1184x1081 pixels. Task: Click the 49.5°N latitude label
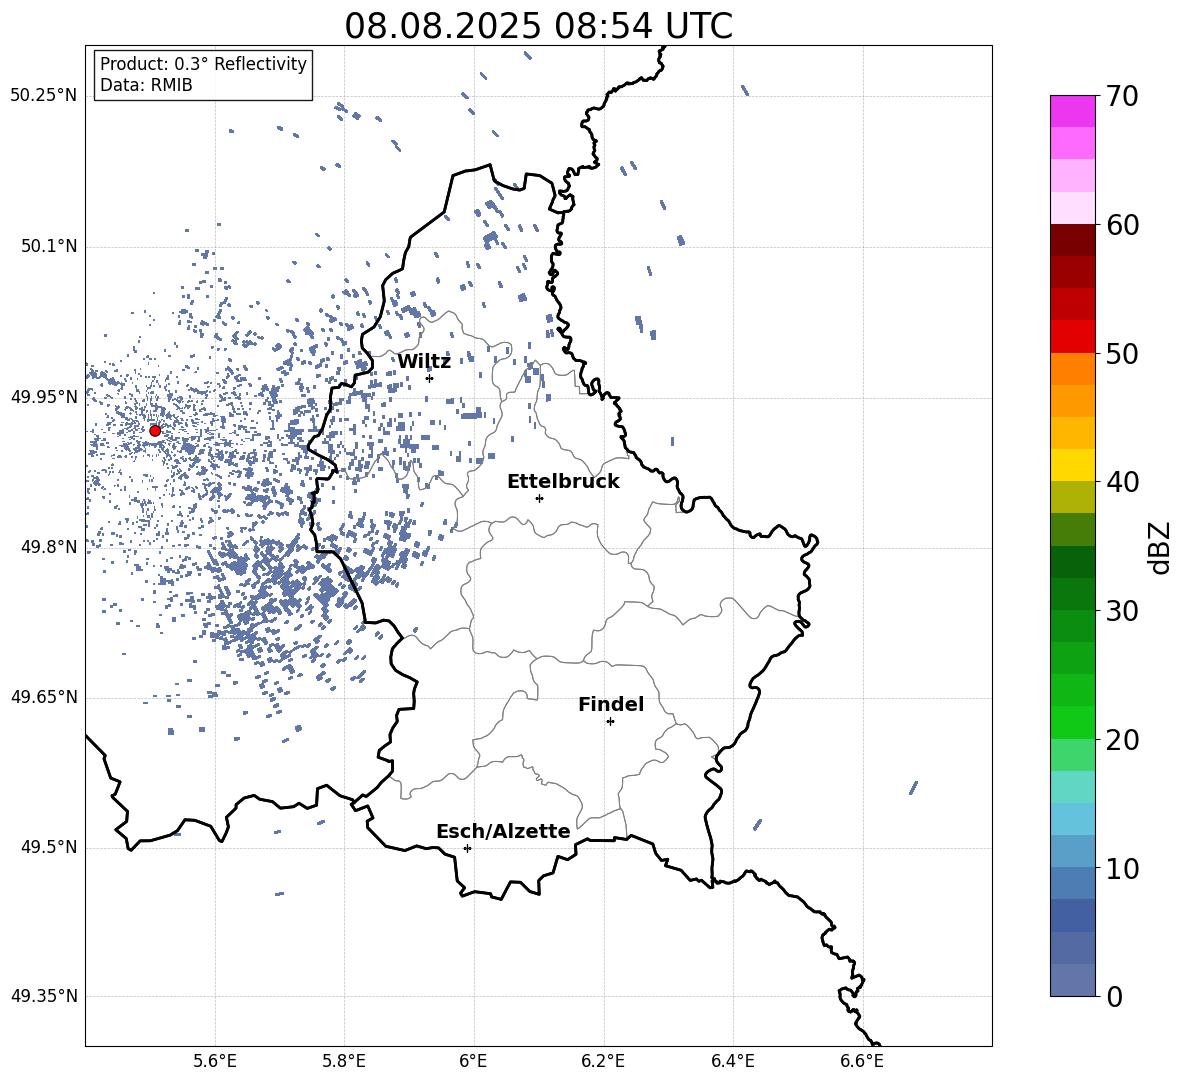coord(49,847)
